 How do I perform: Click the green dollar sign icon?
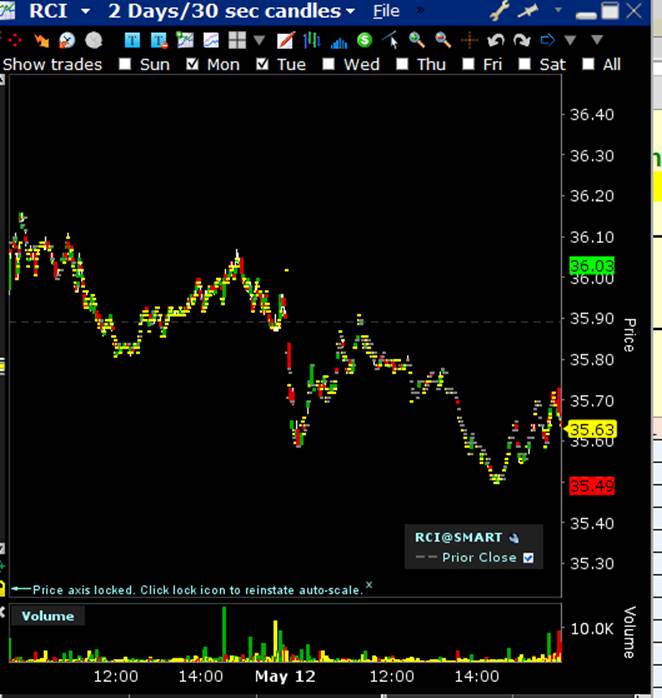(x=365, y=41)
